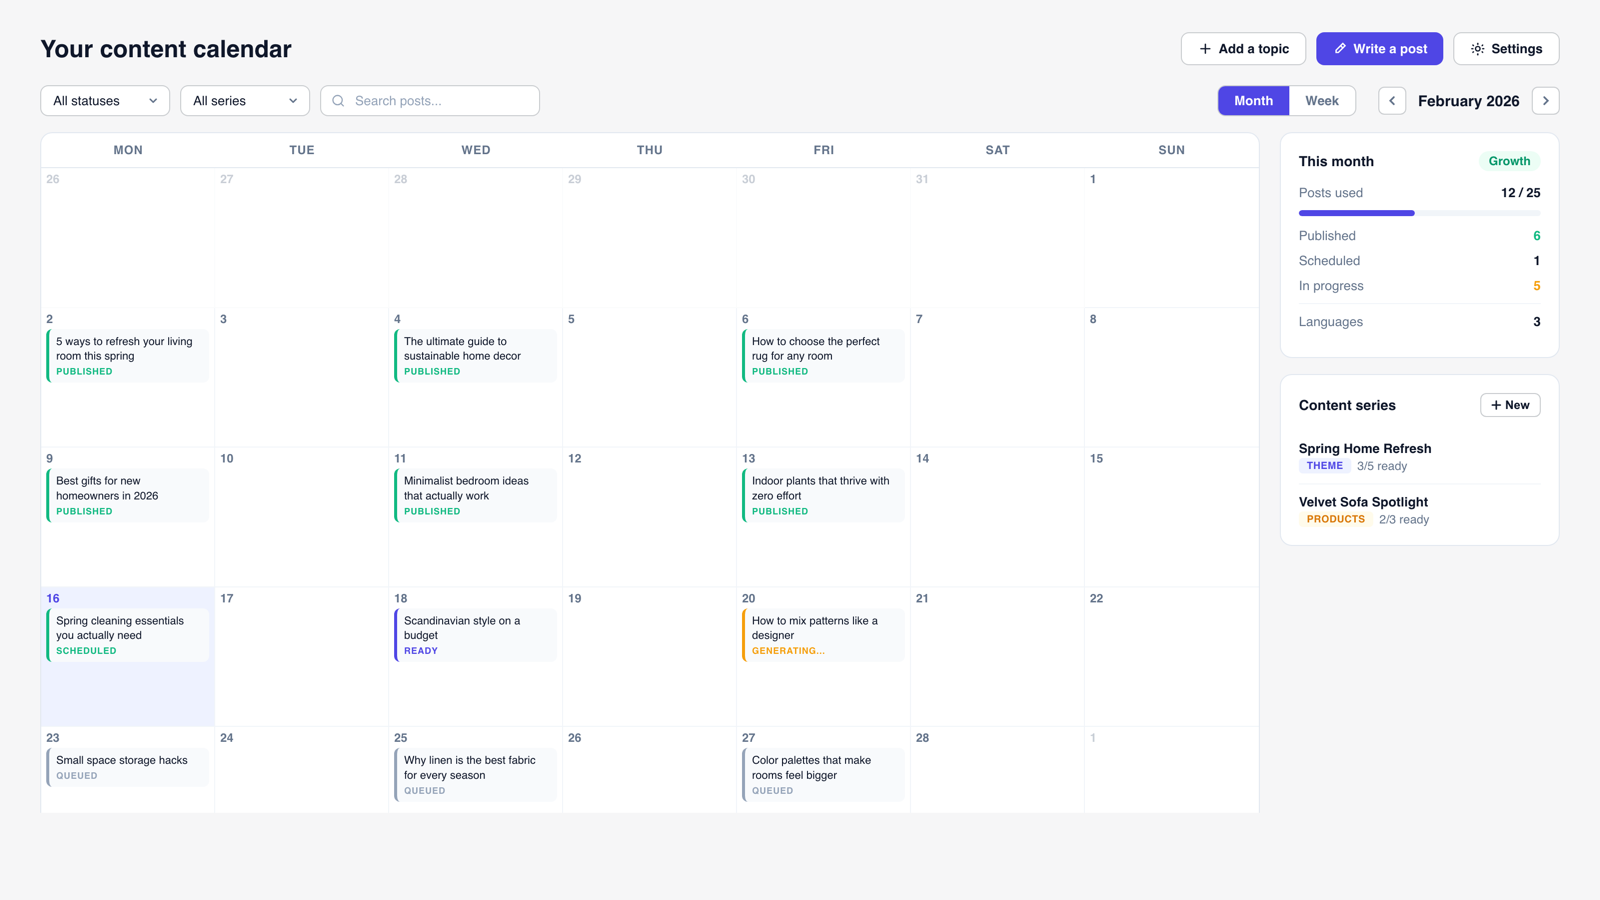Open the All statuses dropdown
Viewport: 1600px width, 900px height.
(x=104, y=100)
